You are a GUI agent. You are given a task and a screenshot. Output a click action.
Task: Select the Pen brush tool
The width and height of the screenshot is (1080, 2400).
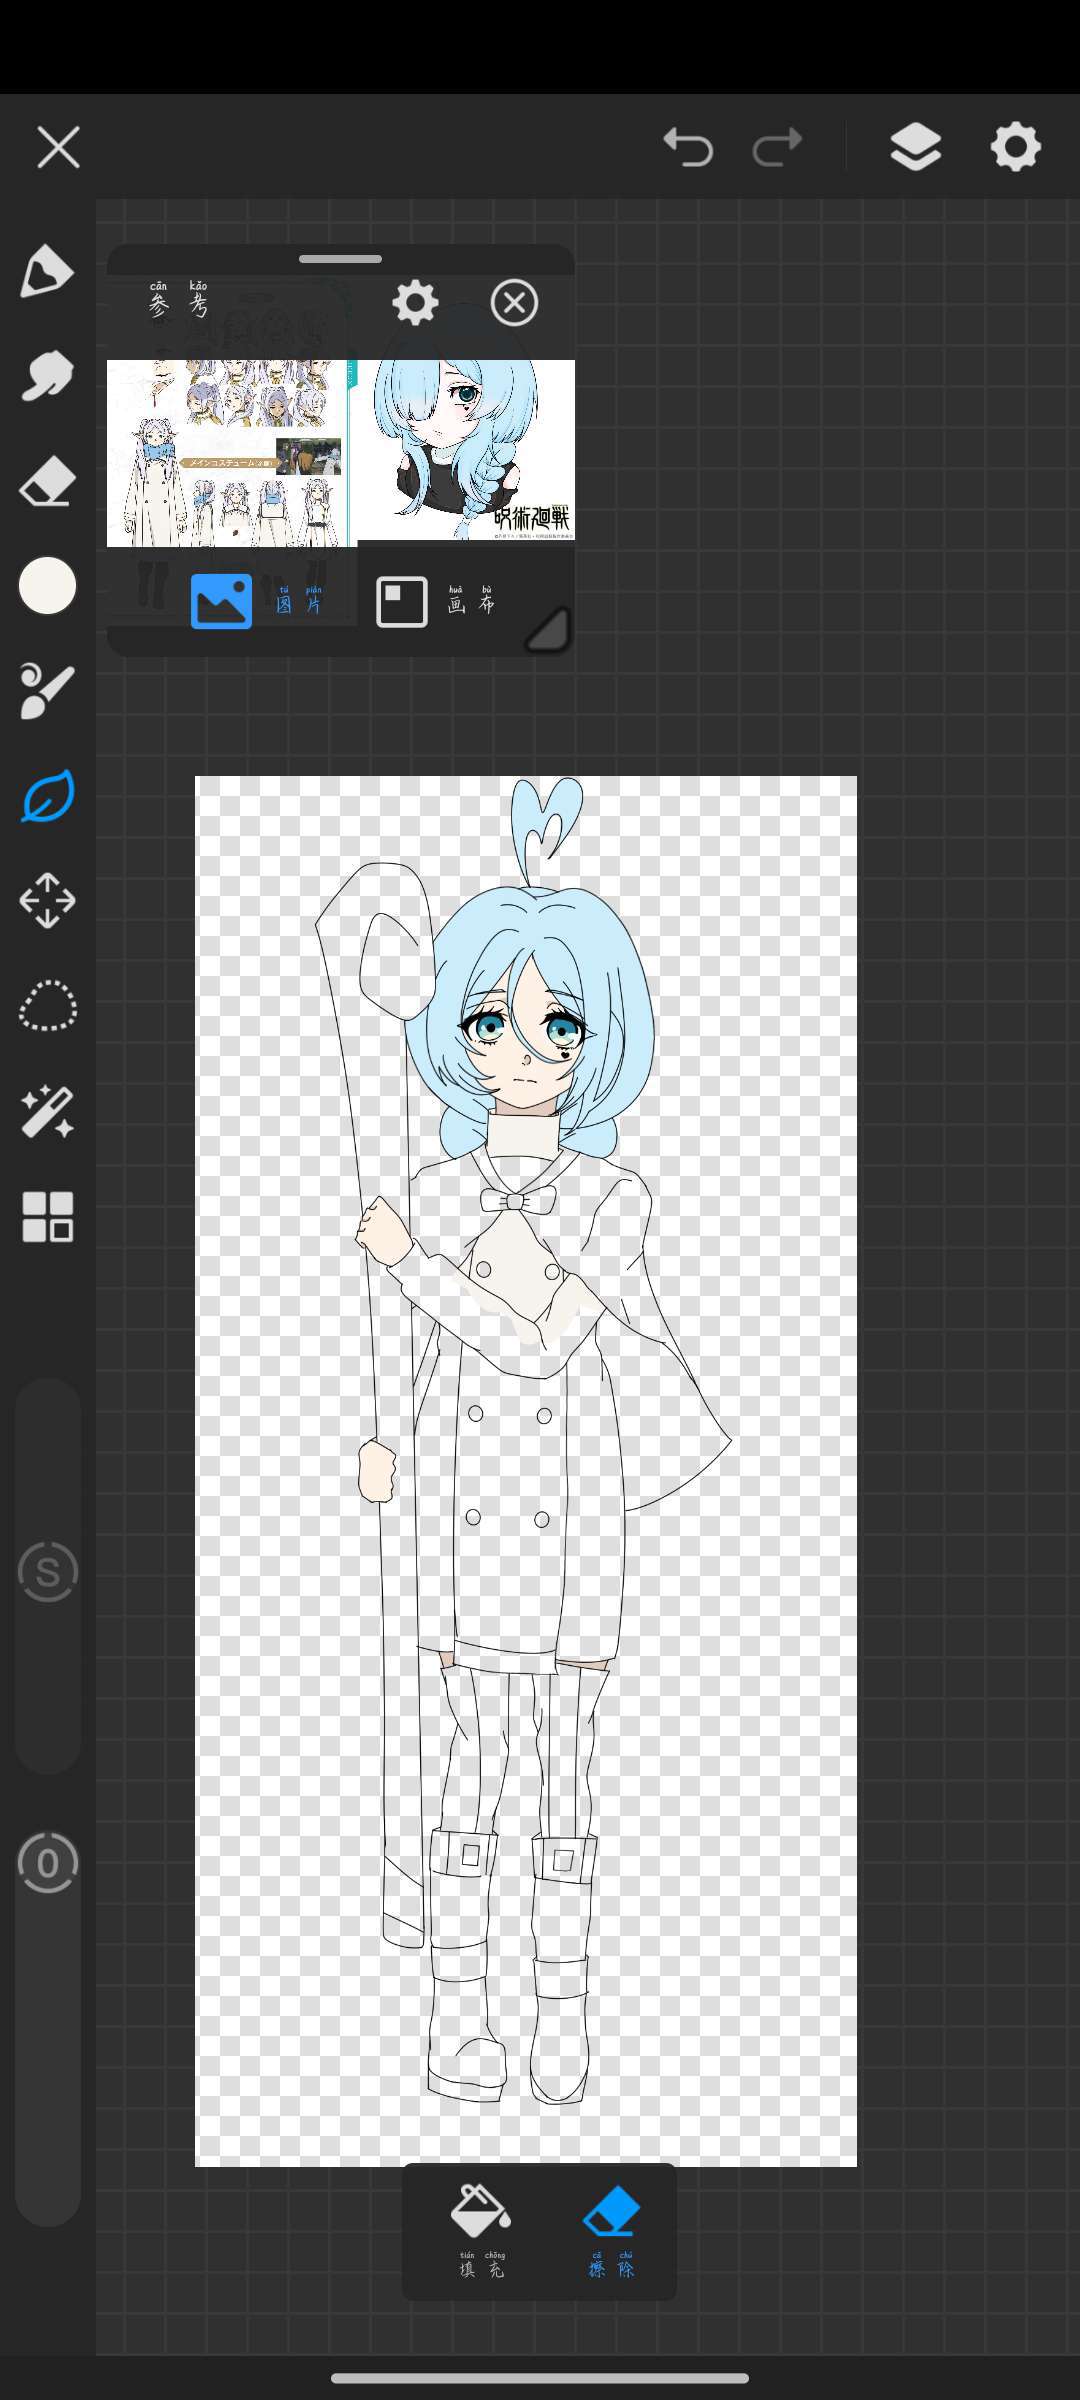pos(47,271)
